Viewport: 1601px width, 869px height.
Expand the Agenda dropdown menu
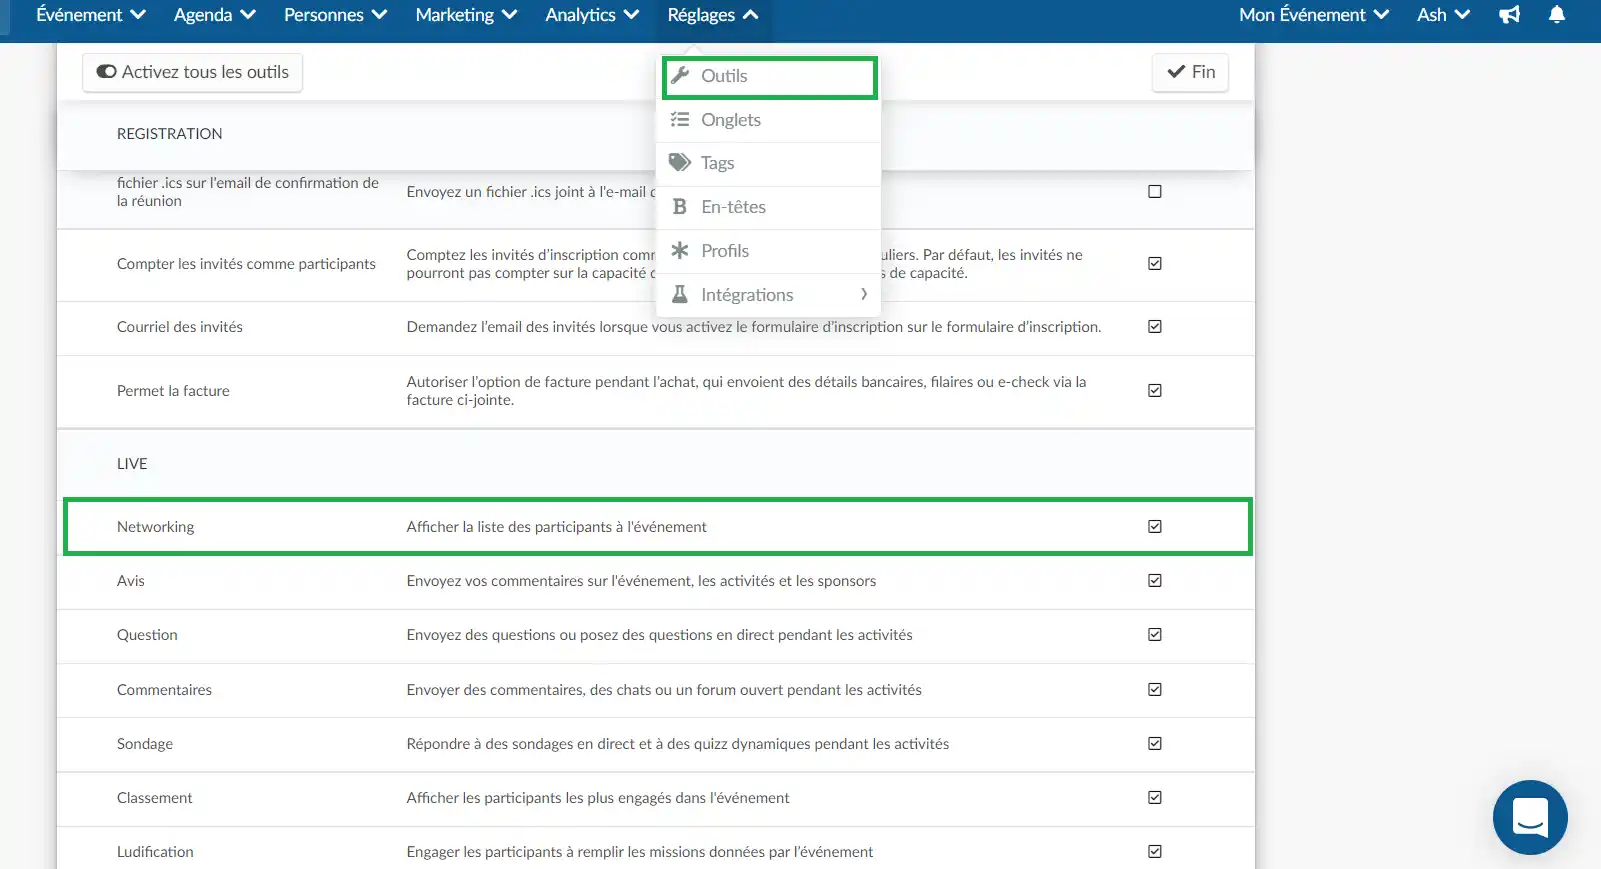point(215,15)
